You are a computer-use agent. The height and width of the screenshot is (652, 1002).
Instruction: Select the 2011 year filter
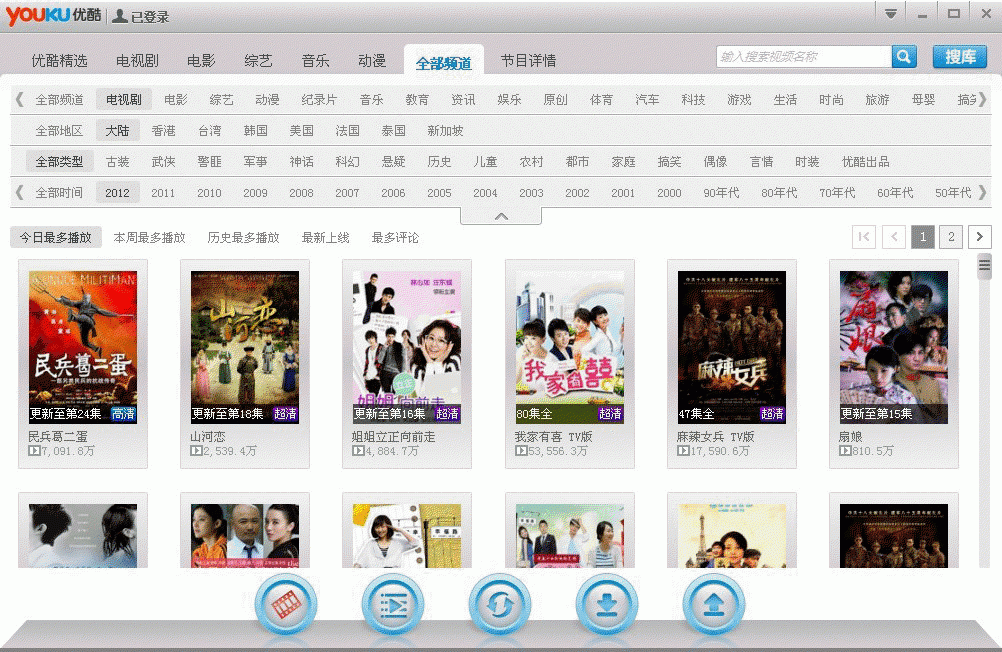163,193
